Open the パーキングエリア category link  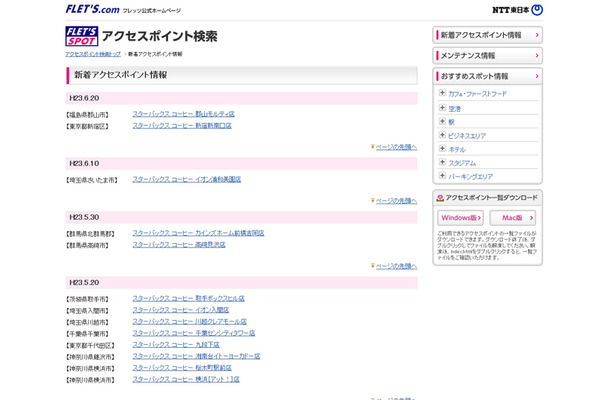[470, 177]
